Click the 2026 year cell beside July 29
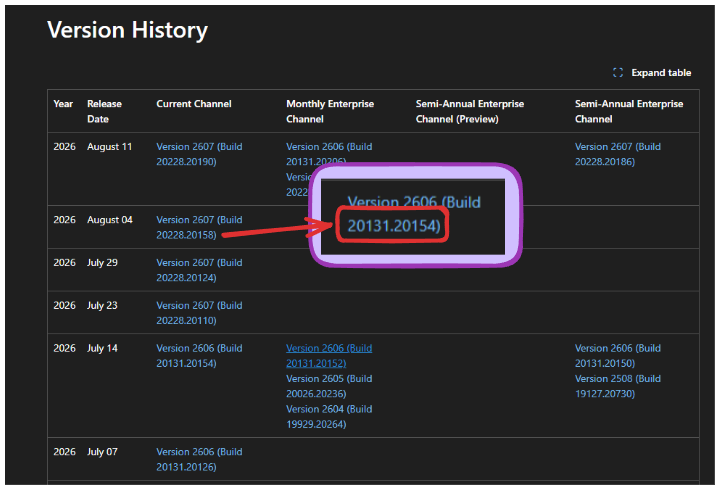 64,263
